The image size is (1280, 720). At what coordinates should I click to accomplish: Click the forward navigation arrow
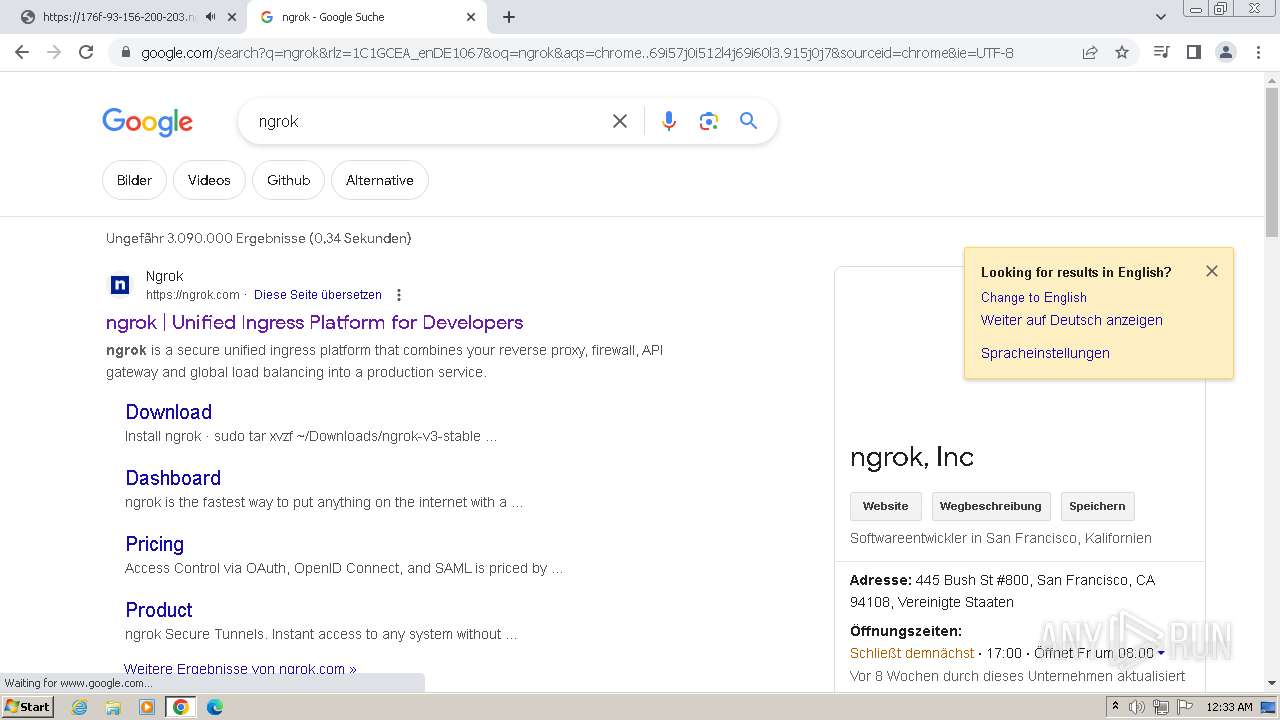pos(54,52)
